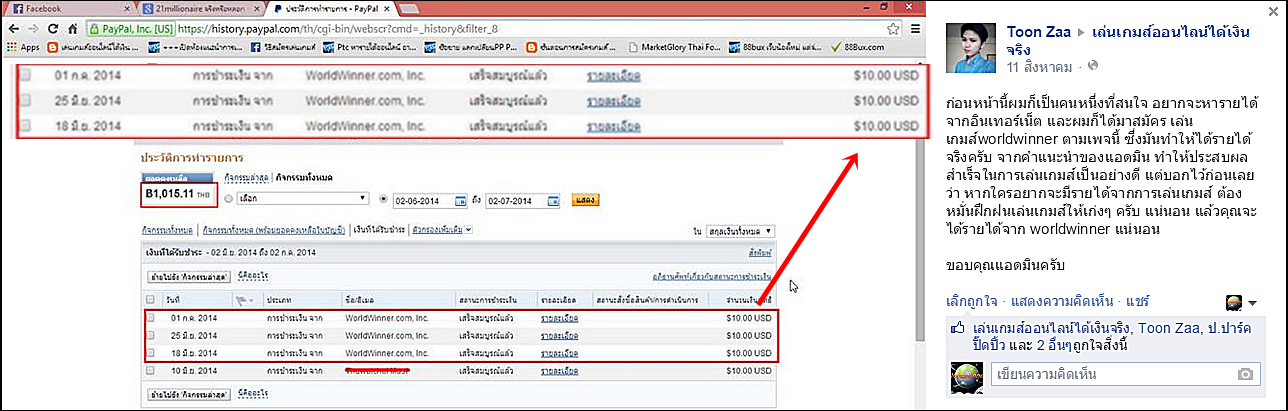The width and height of the screenshot is (1288, 411).
Task: Open Toon Zaa's profile picture
Action: (x=973, y=46)
